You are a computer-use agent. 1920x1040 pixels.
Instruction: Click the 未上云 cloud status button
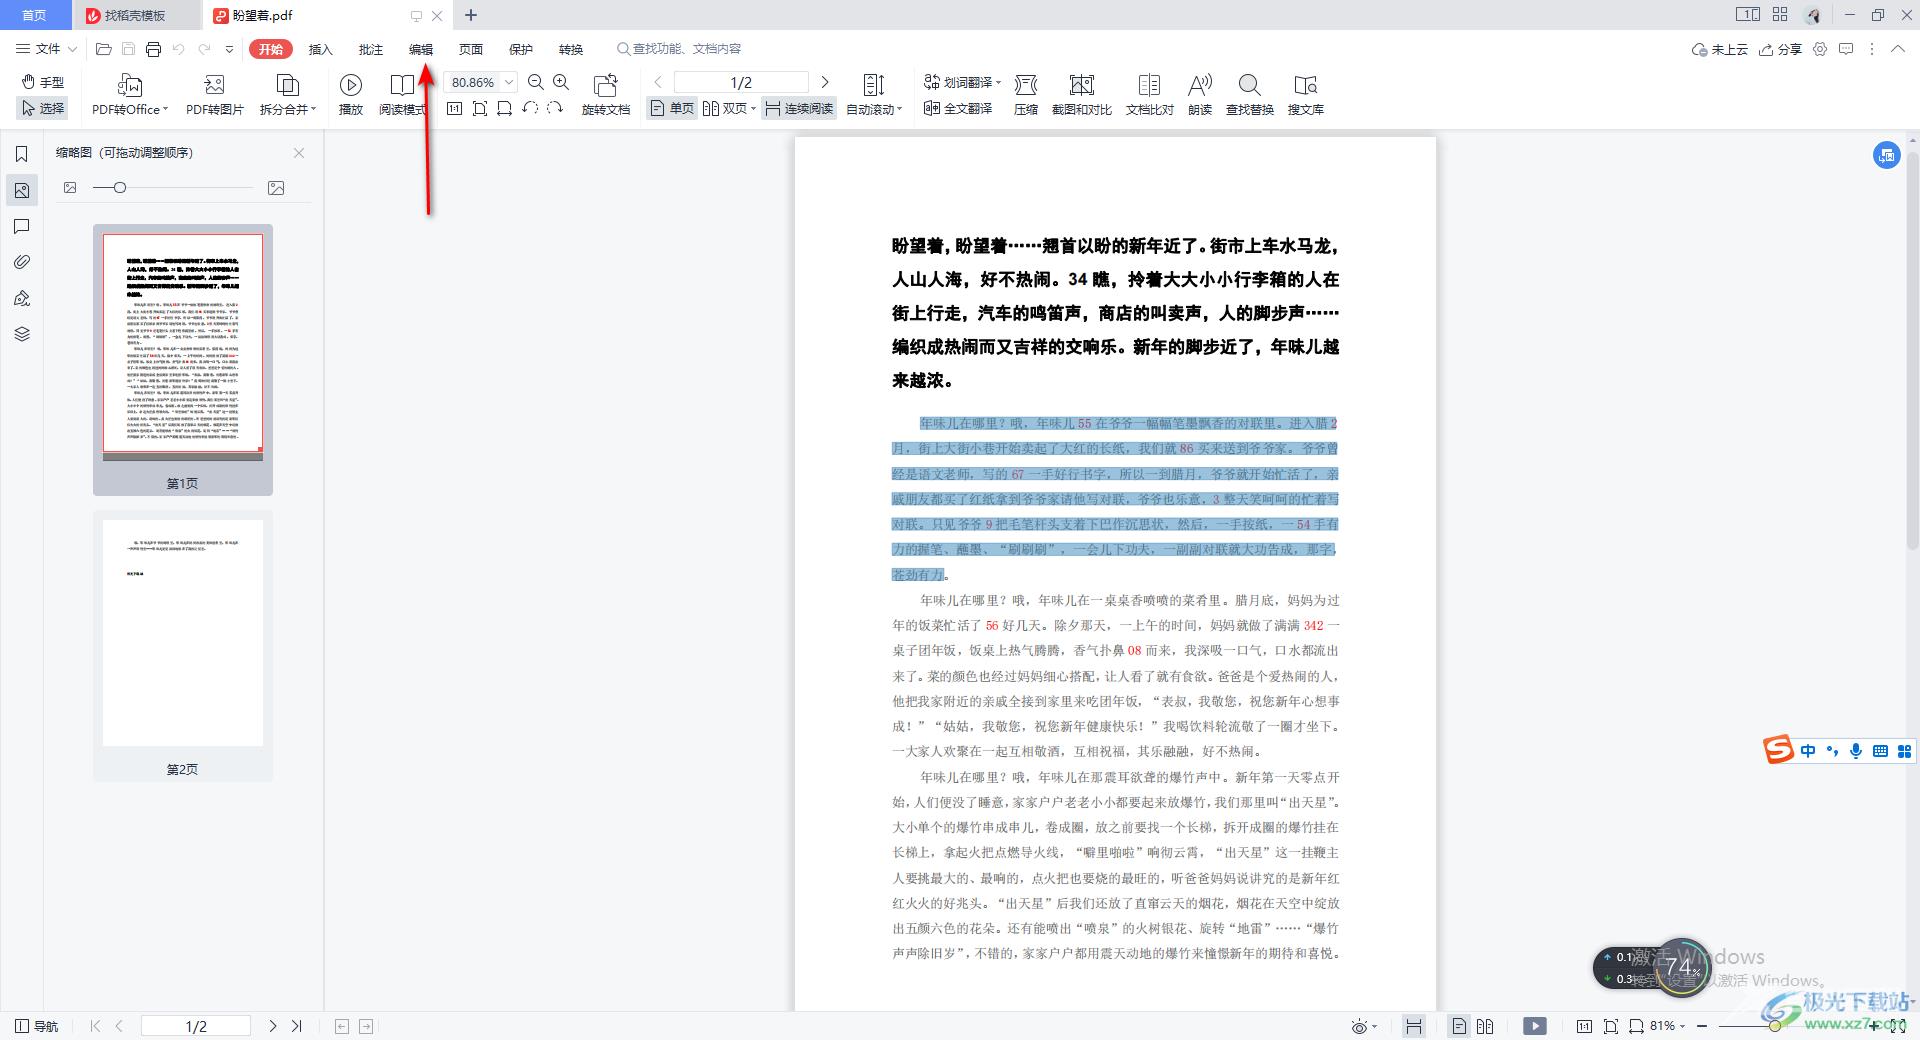click(1719, 49)
